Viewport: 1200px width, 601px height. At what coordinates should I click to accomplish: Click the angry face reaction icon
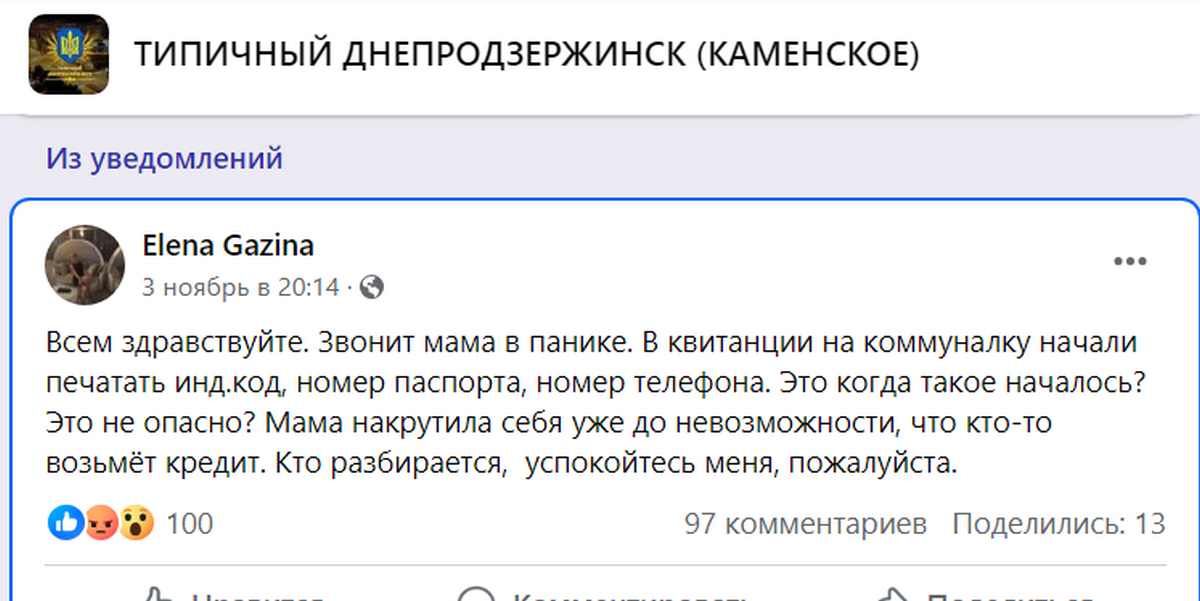[101, 522]
